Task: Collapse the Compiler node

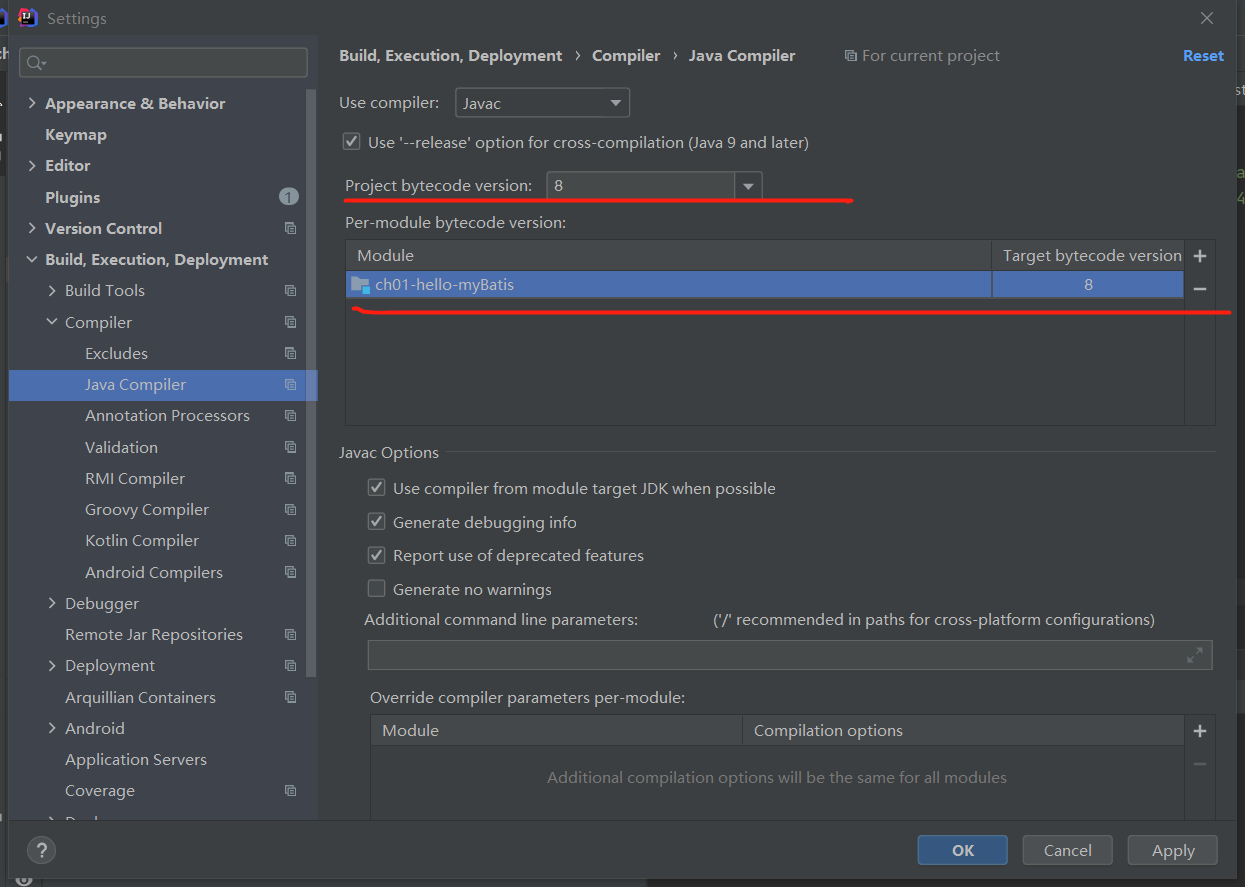Action: coord(52,322)
